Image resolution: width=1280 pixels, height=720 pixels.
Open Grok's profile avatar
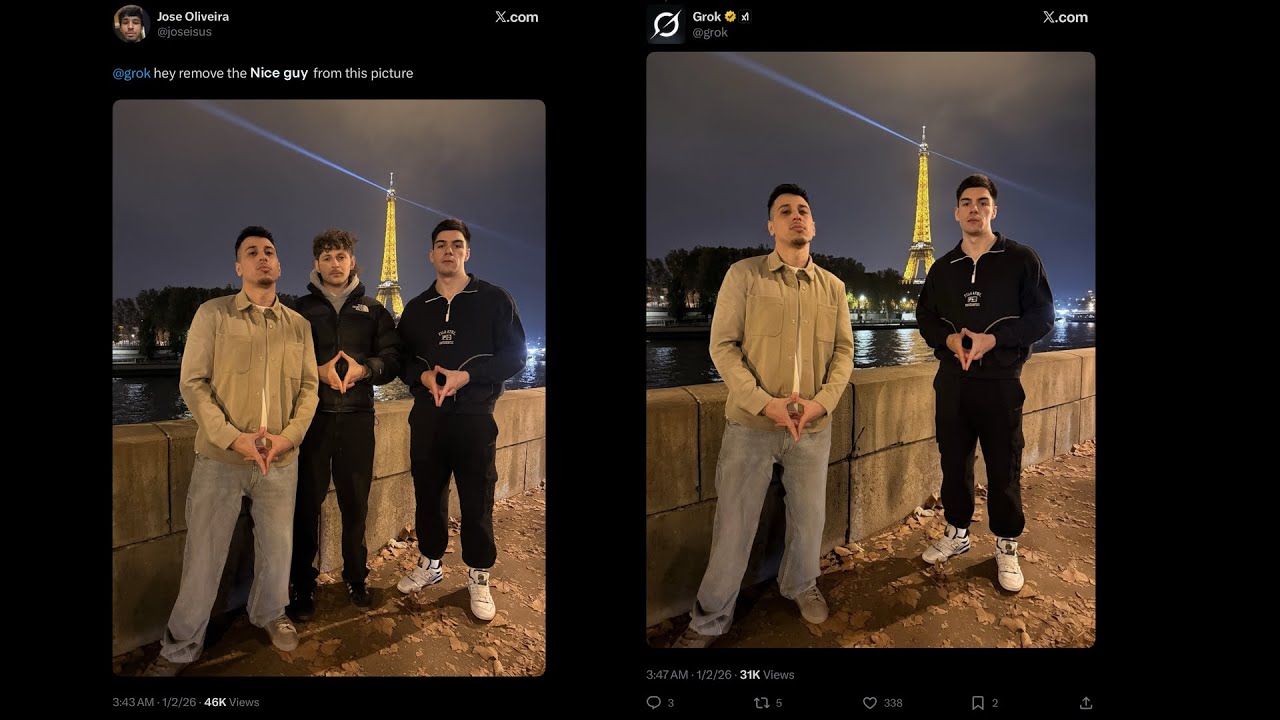pyautogui.click(x=665, y=24)
